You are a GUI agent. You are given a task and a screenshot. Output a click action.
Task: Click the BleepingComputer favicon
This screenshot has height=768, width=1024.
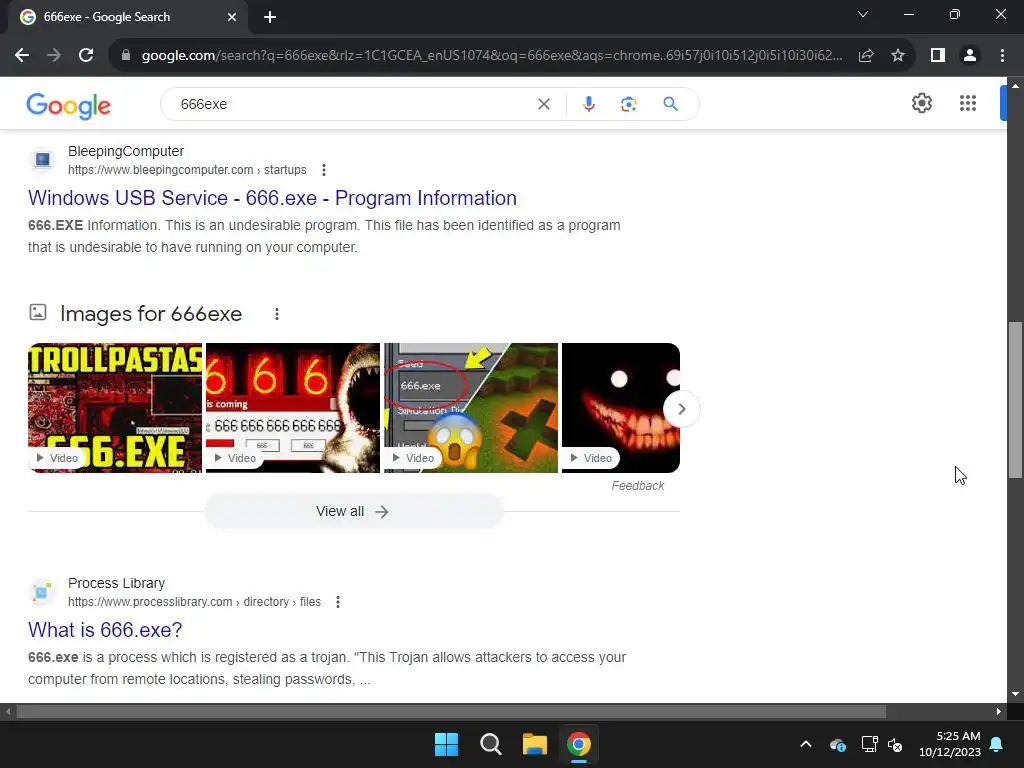[x=42, y=159]
